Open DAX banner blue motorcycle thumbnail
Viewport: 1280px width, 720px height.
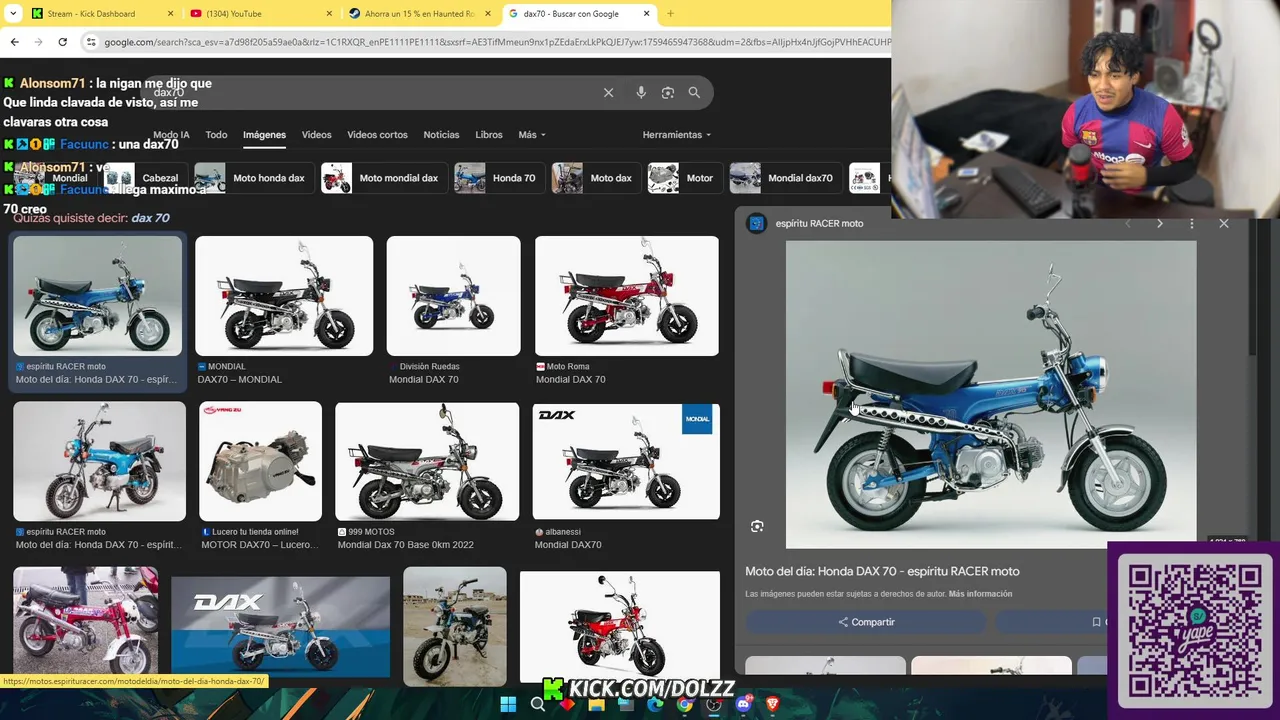280,627
